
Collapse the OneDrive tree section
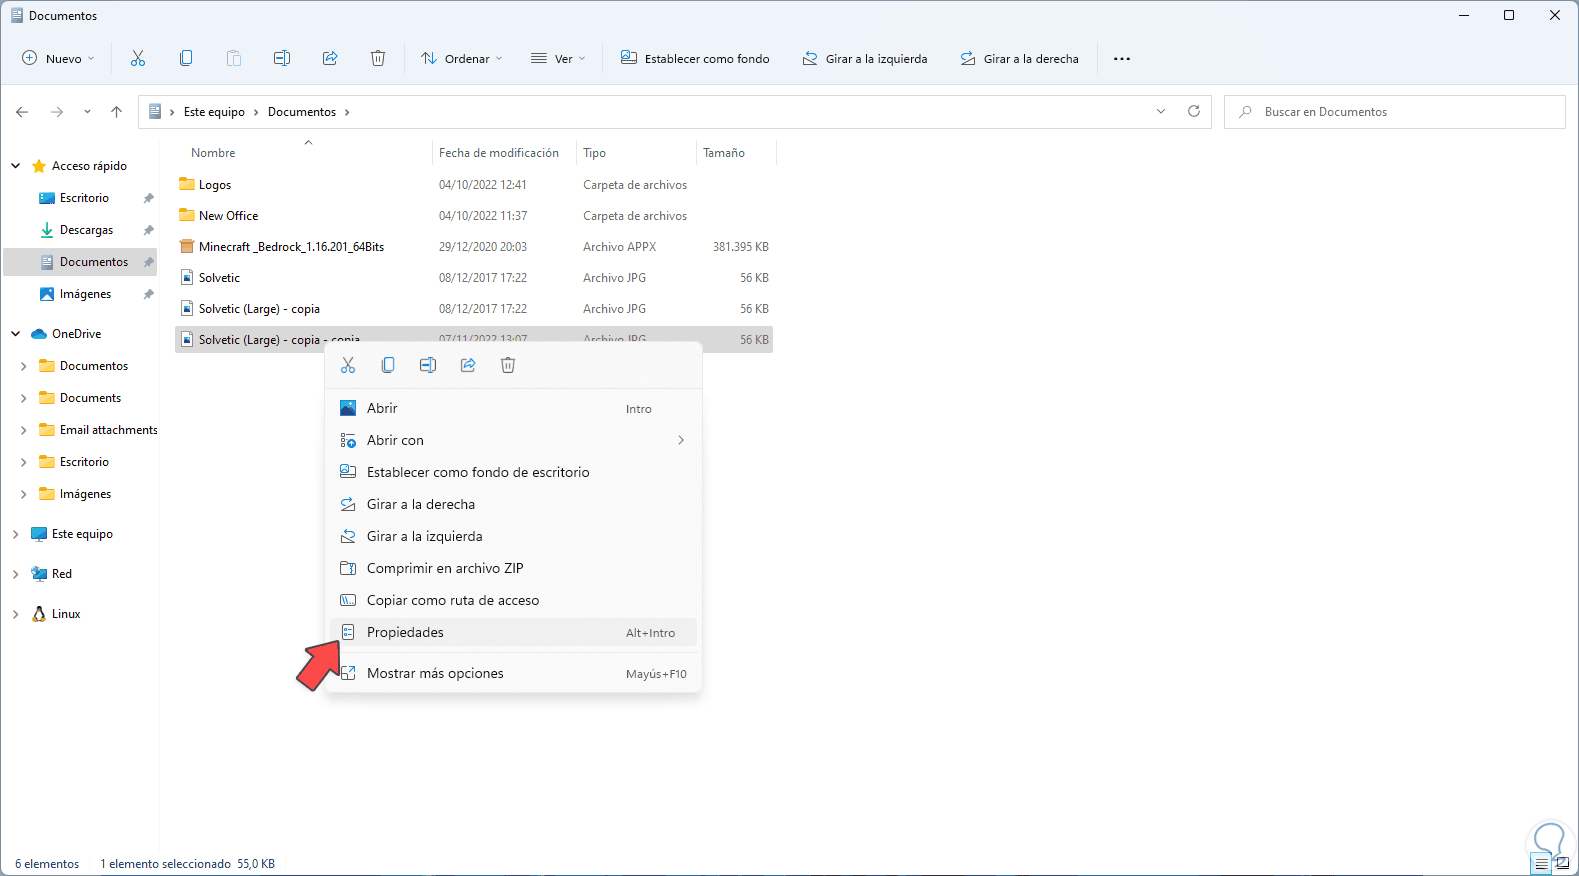pos(16,334)
